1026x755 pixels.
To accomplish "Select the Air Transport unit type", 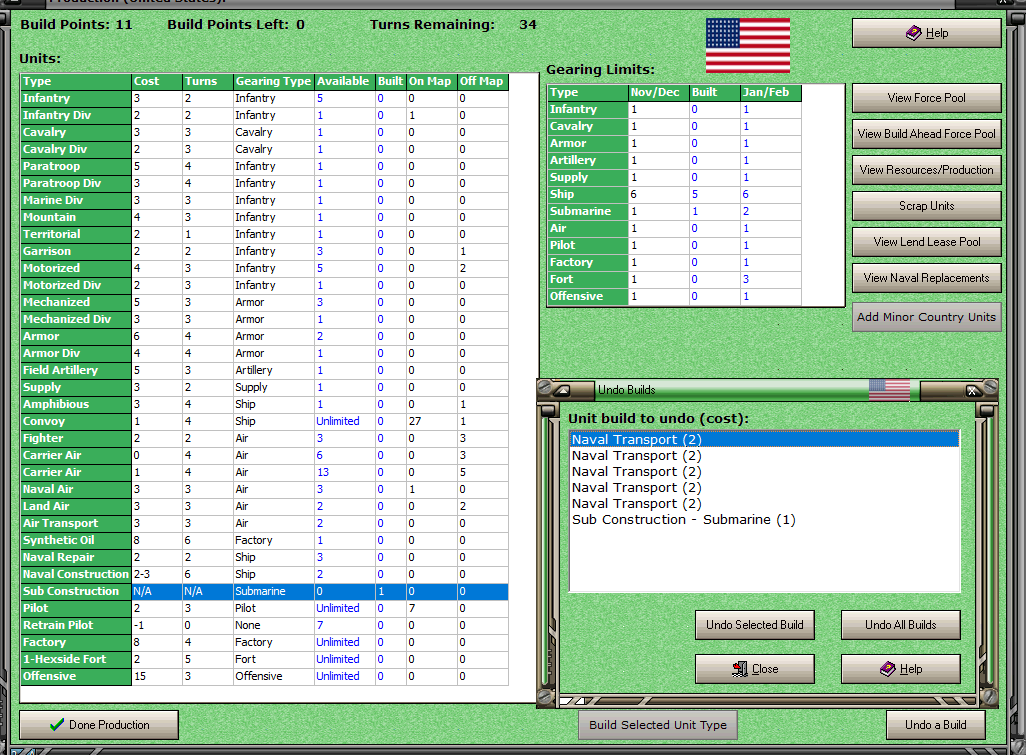I will (x=76, y=523).
